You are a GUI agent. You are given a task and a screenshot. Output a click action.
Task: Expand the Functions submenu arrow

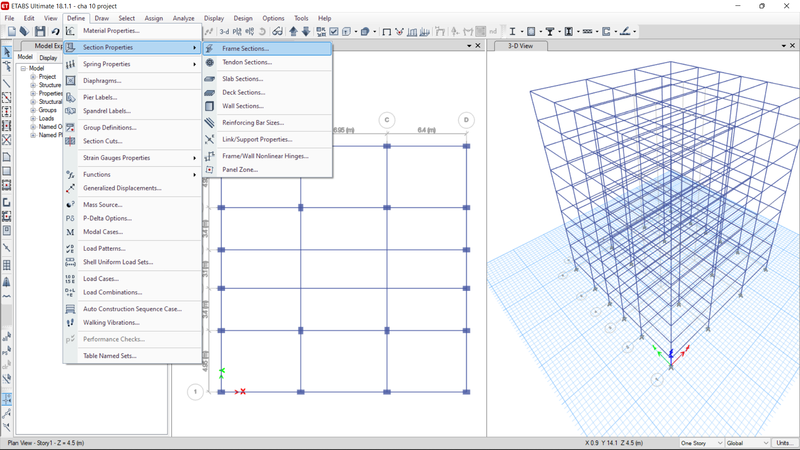[194, 174]
